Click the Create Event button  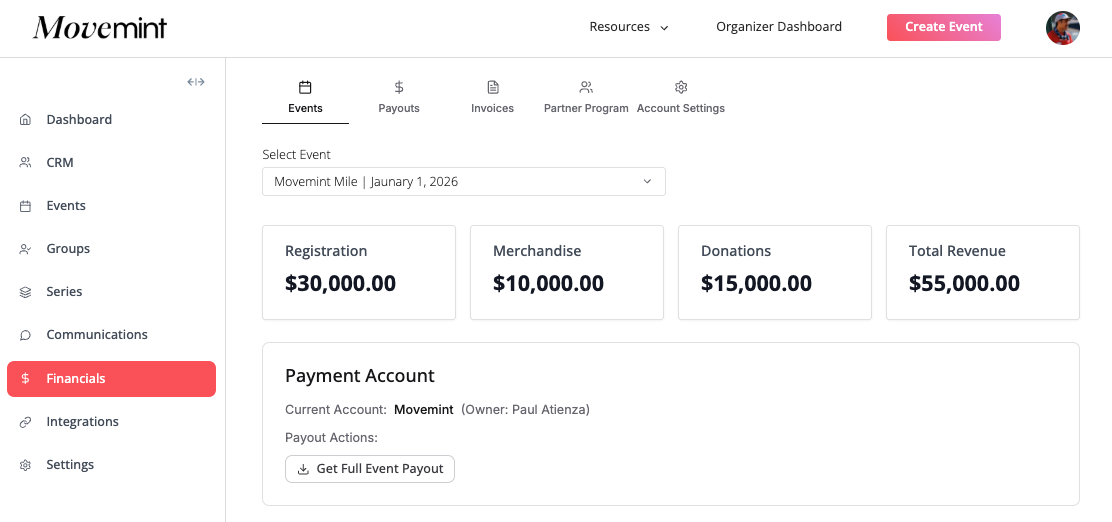coord(943,27)
